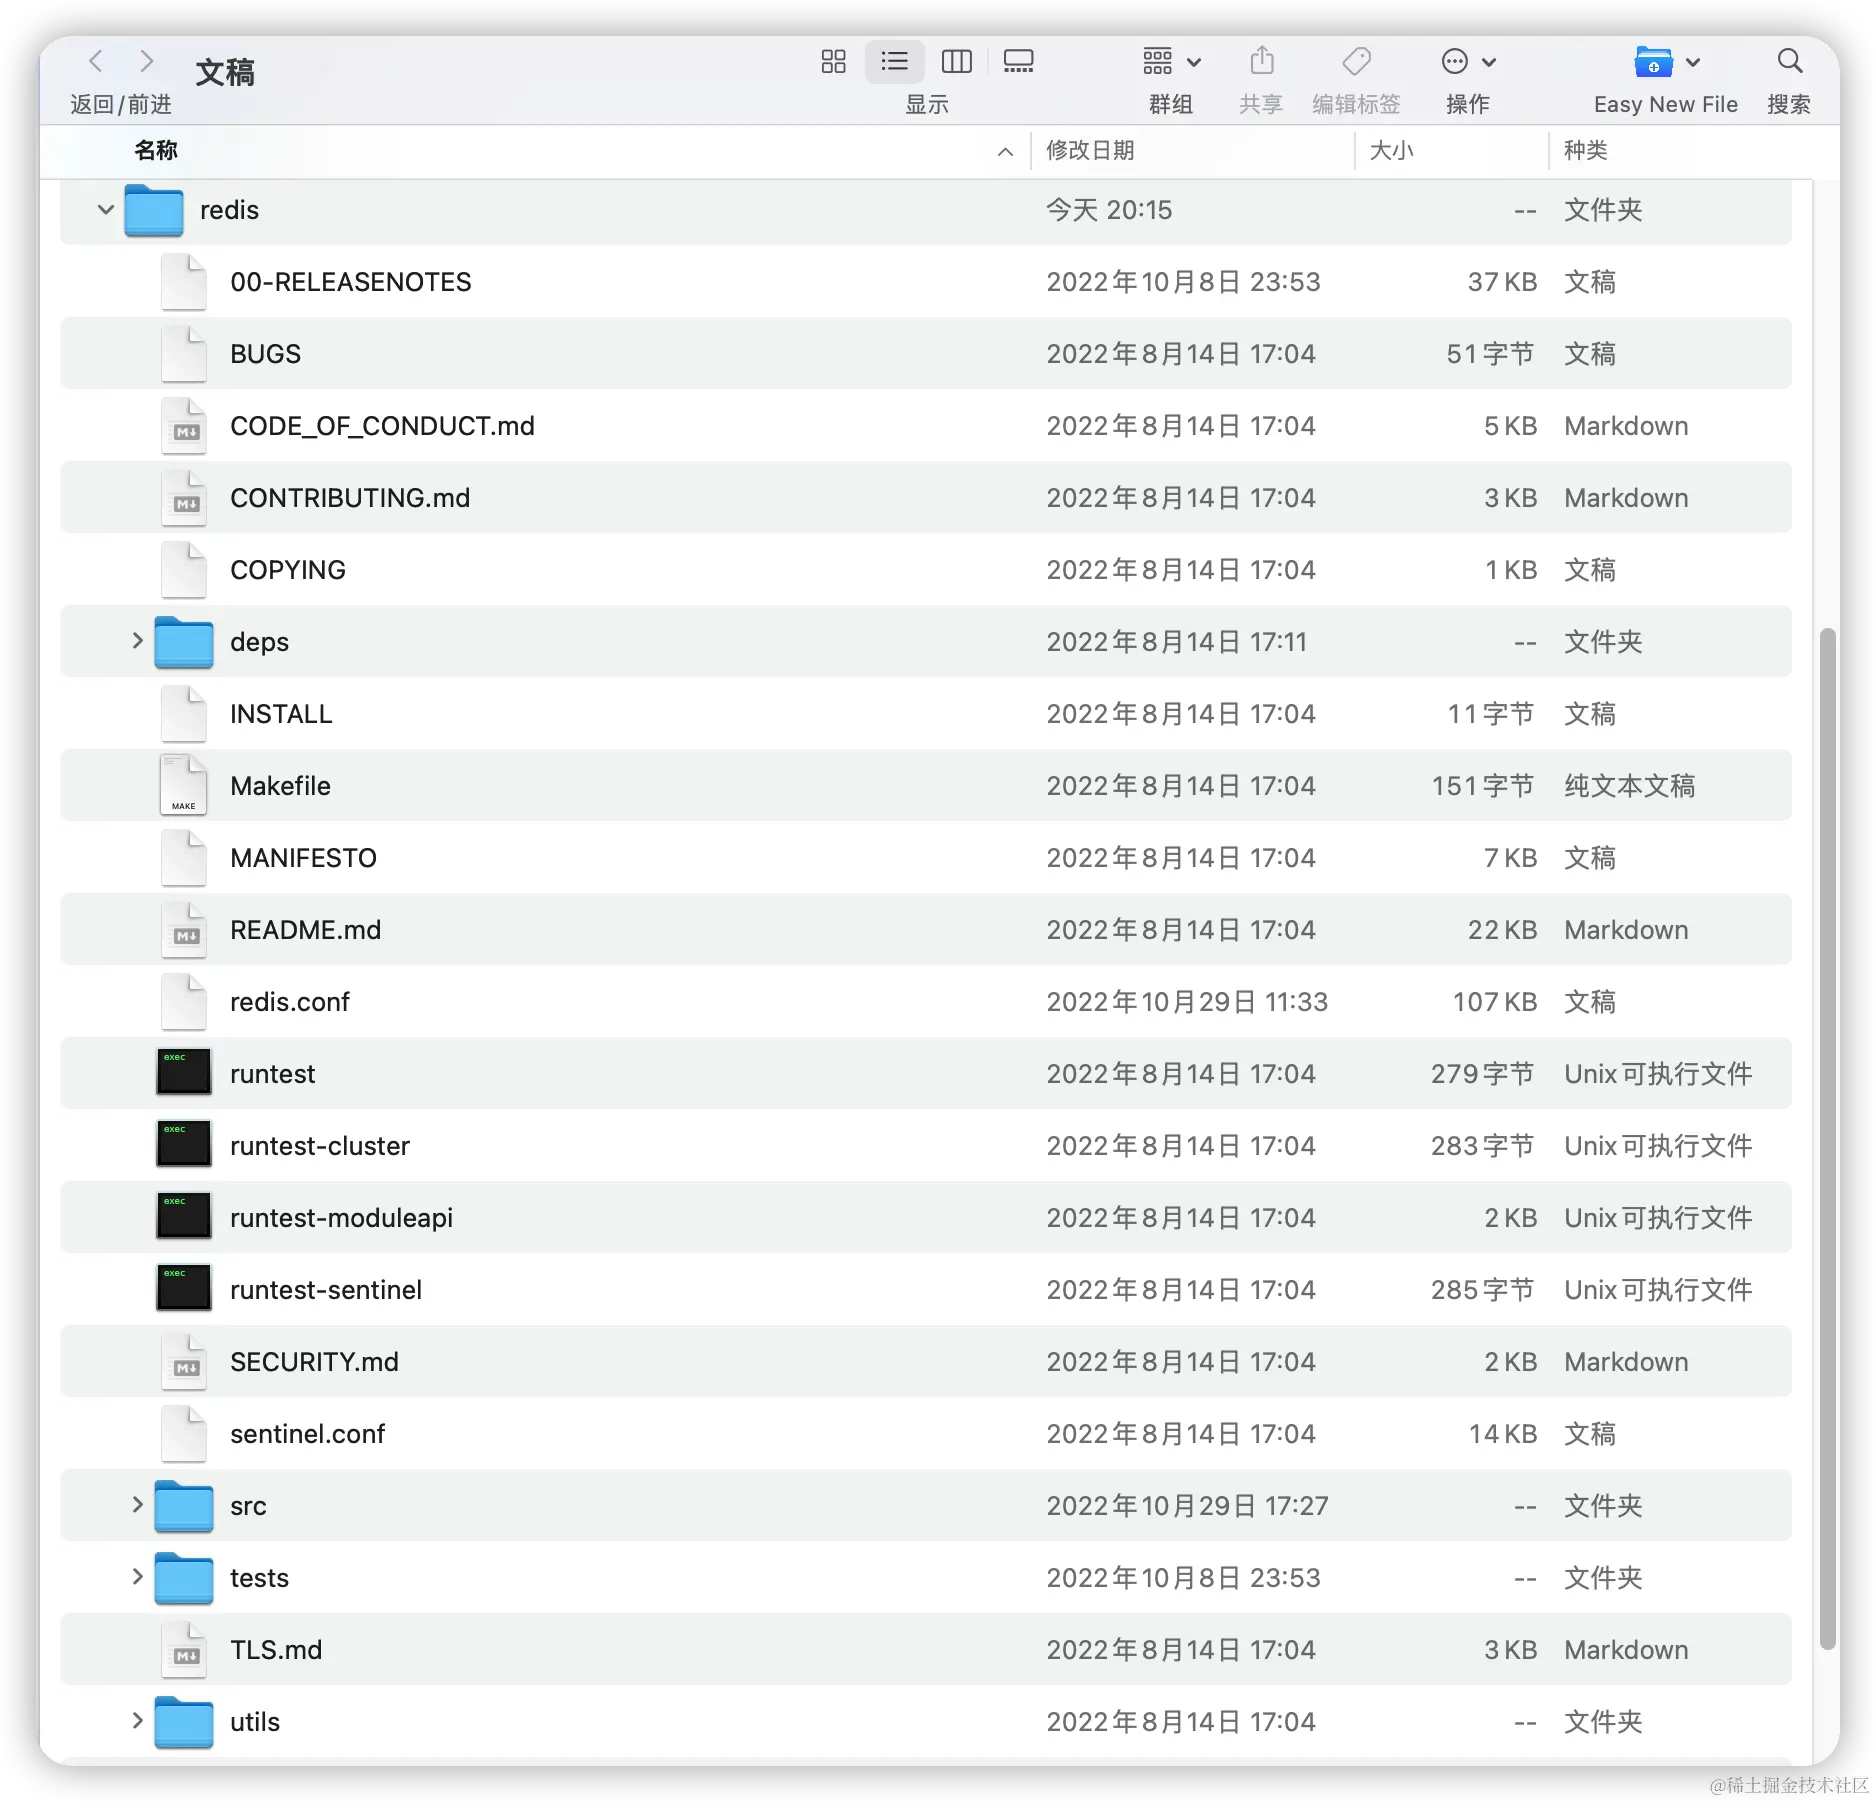Select CODE_OF_CONDUCT.md markdown icon

184,426
